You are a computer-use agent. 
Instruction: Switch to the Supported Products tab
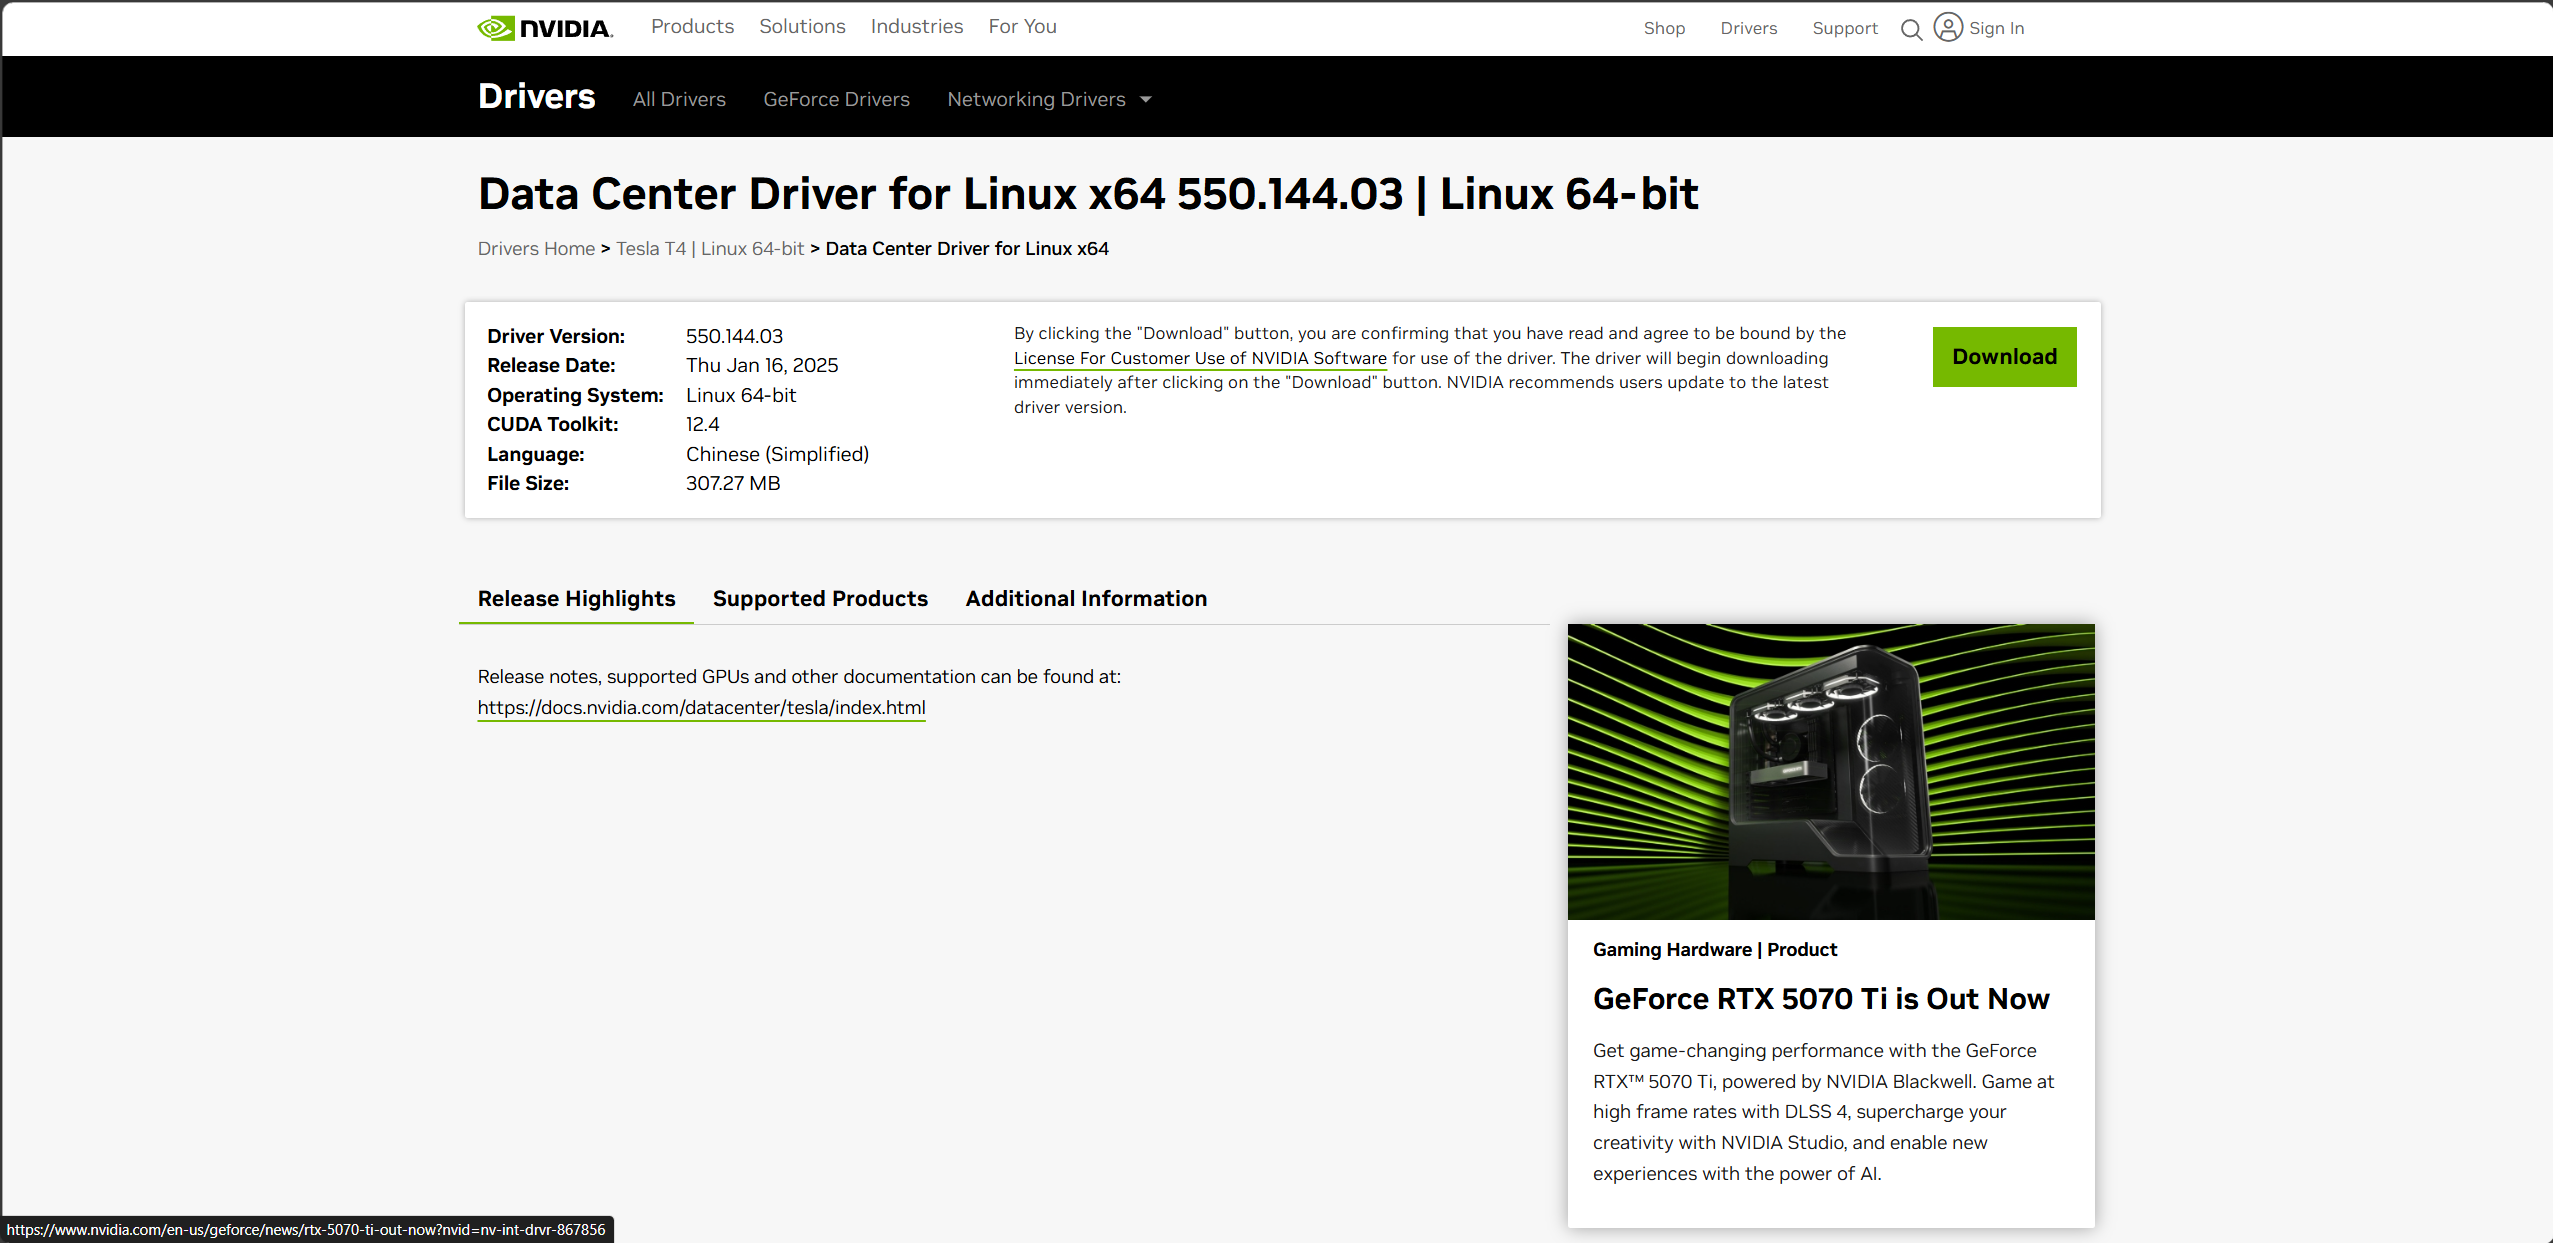click(x=820, y=598)
